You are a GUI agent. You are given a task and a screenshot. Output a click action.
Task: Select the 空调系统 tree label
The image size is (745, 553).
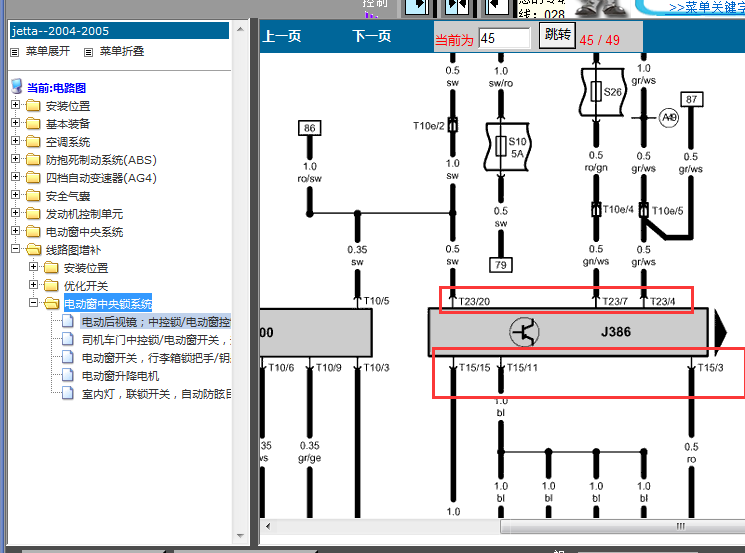(67, 142)
